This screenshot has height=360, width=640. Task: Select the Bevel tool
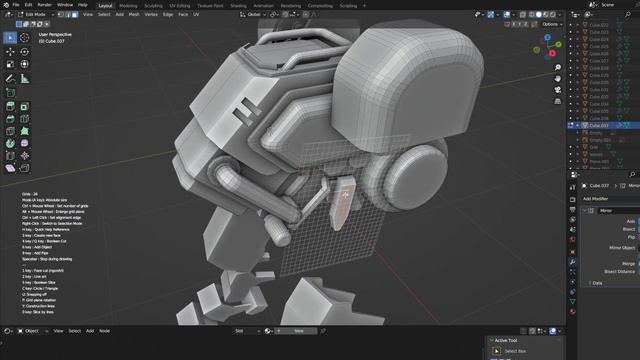pyautogui.click(x=10, y=119)
